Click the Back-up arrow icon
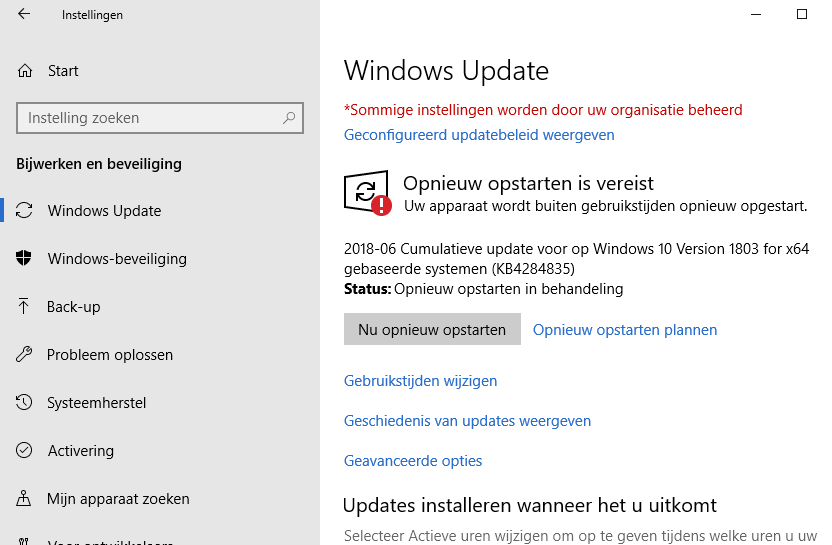This screenshot has height=545, width=832. (x=25, y=307)
